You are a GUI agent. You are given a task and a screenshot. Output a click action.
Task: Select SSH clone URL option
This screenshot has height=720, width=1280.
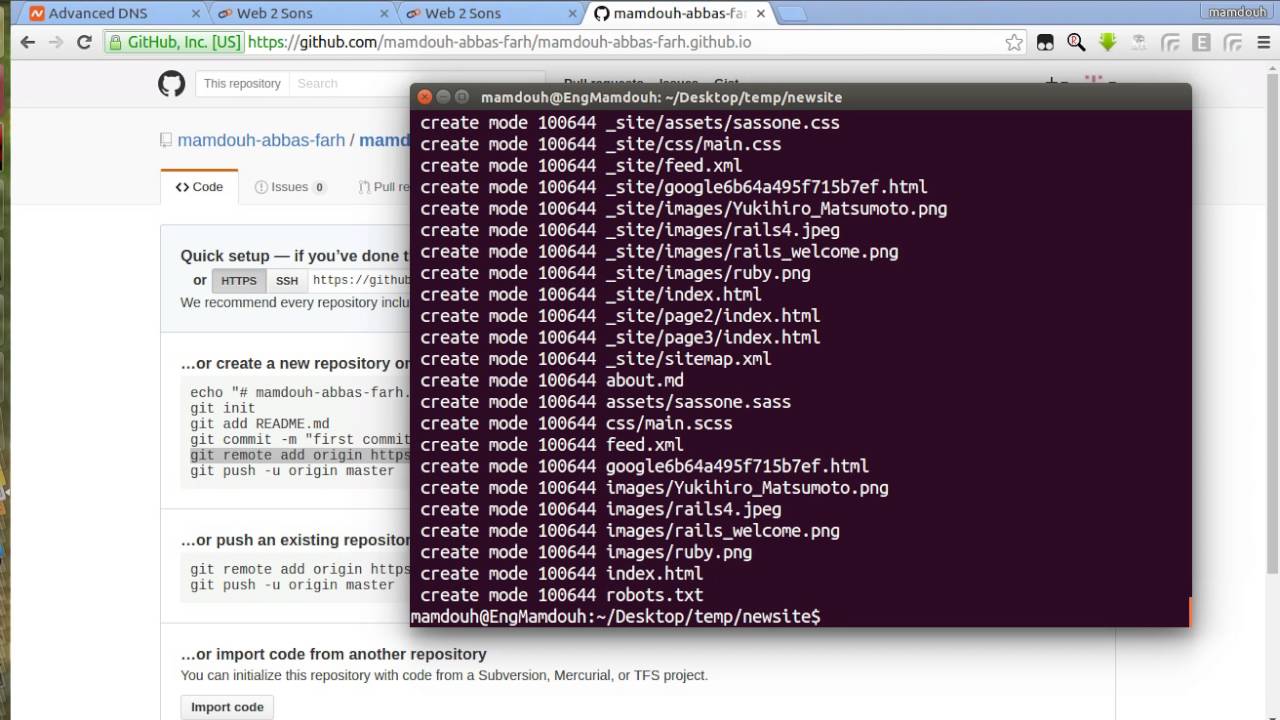tap(287, 281)
